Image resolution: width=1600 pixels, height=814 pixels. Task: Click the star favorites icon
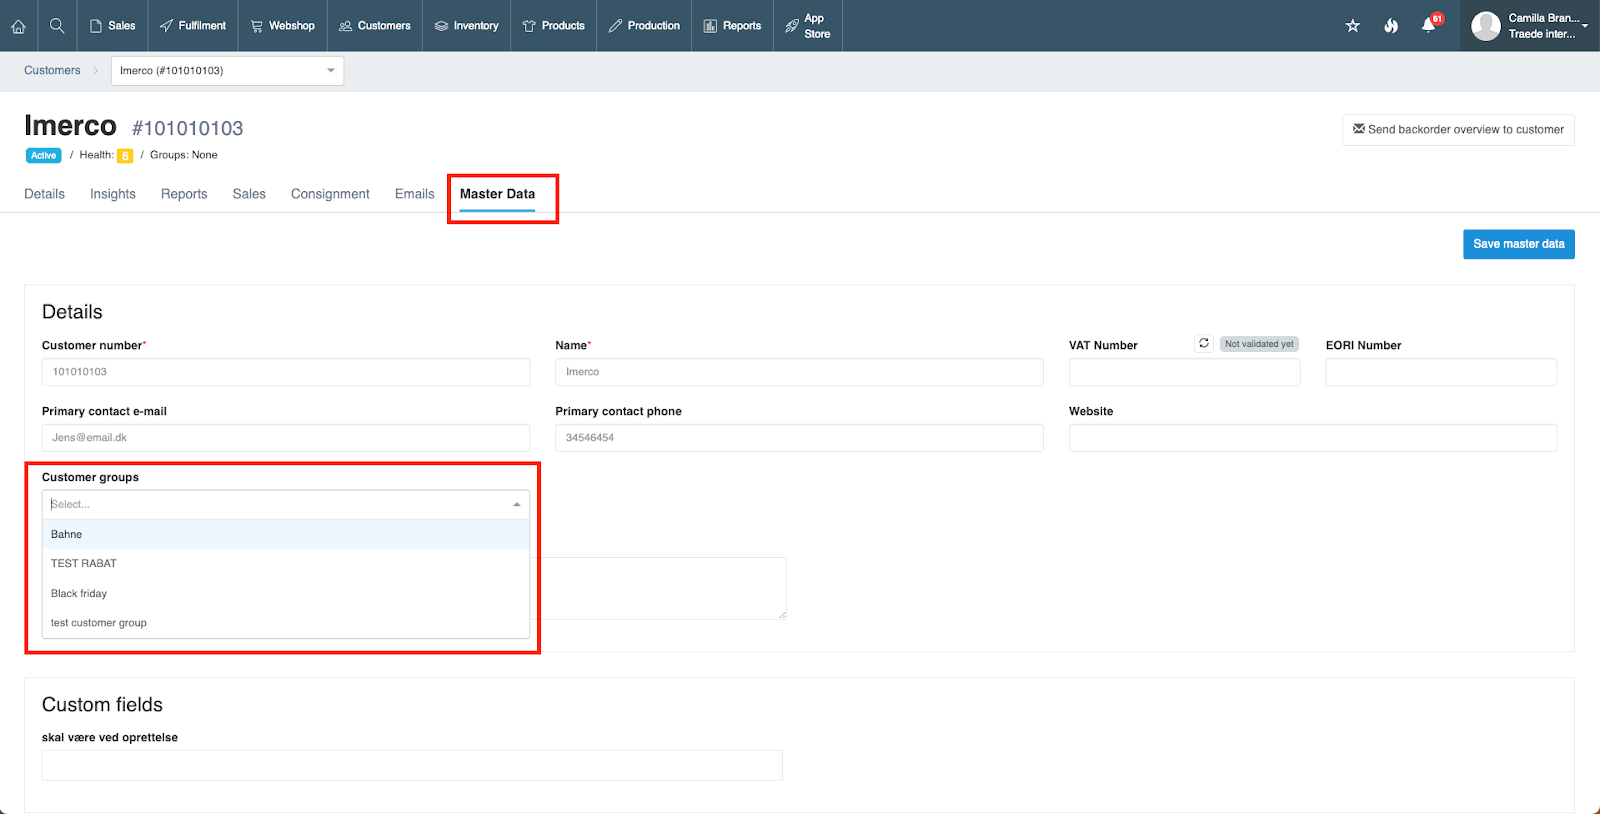(1352, 26)
